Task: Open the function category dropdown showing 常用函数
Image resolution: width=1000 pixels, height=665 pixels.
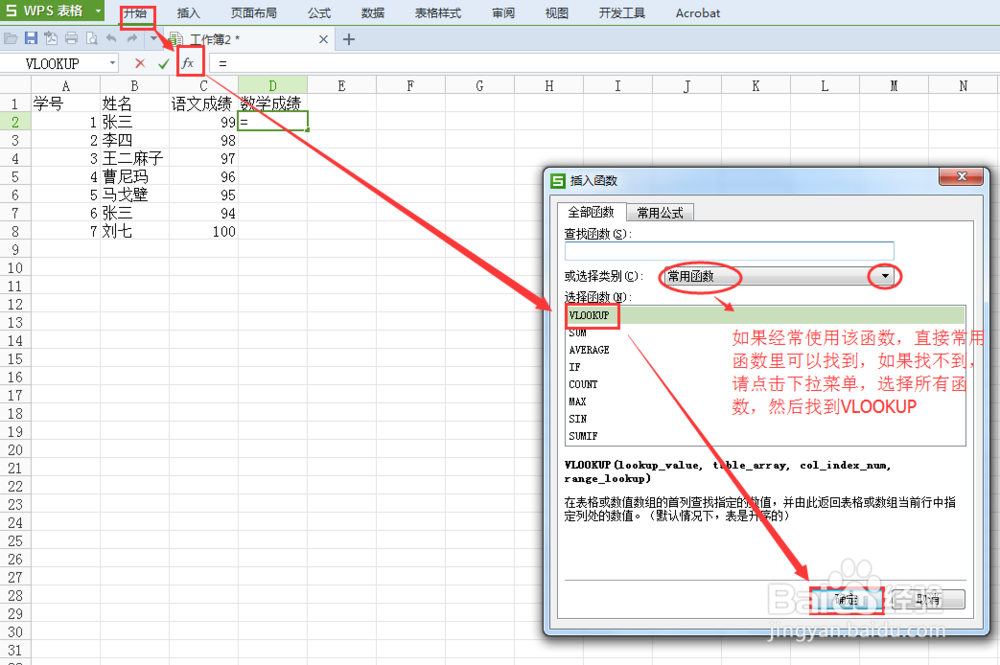Action: coord(884,276)
